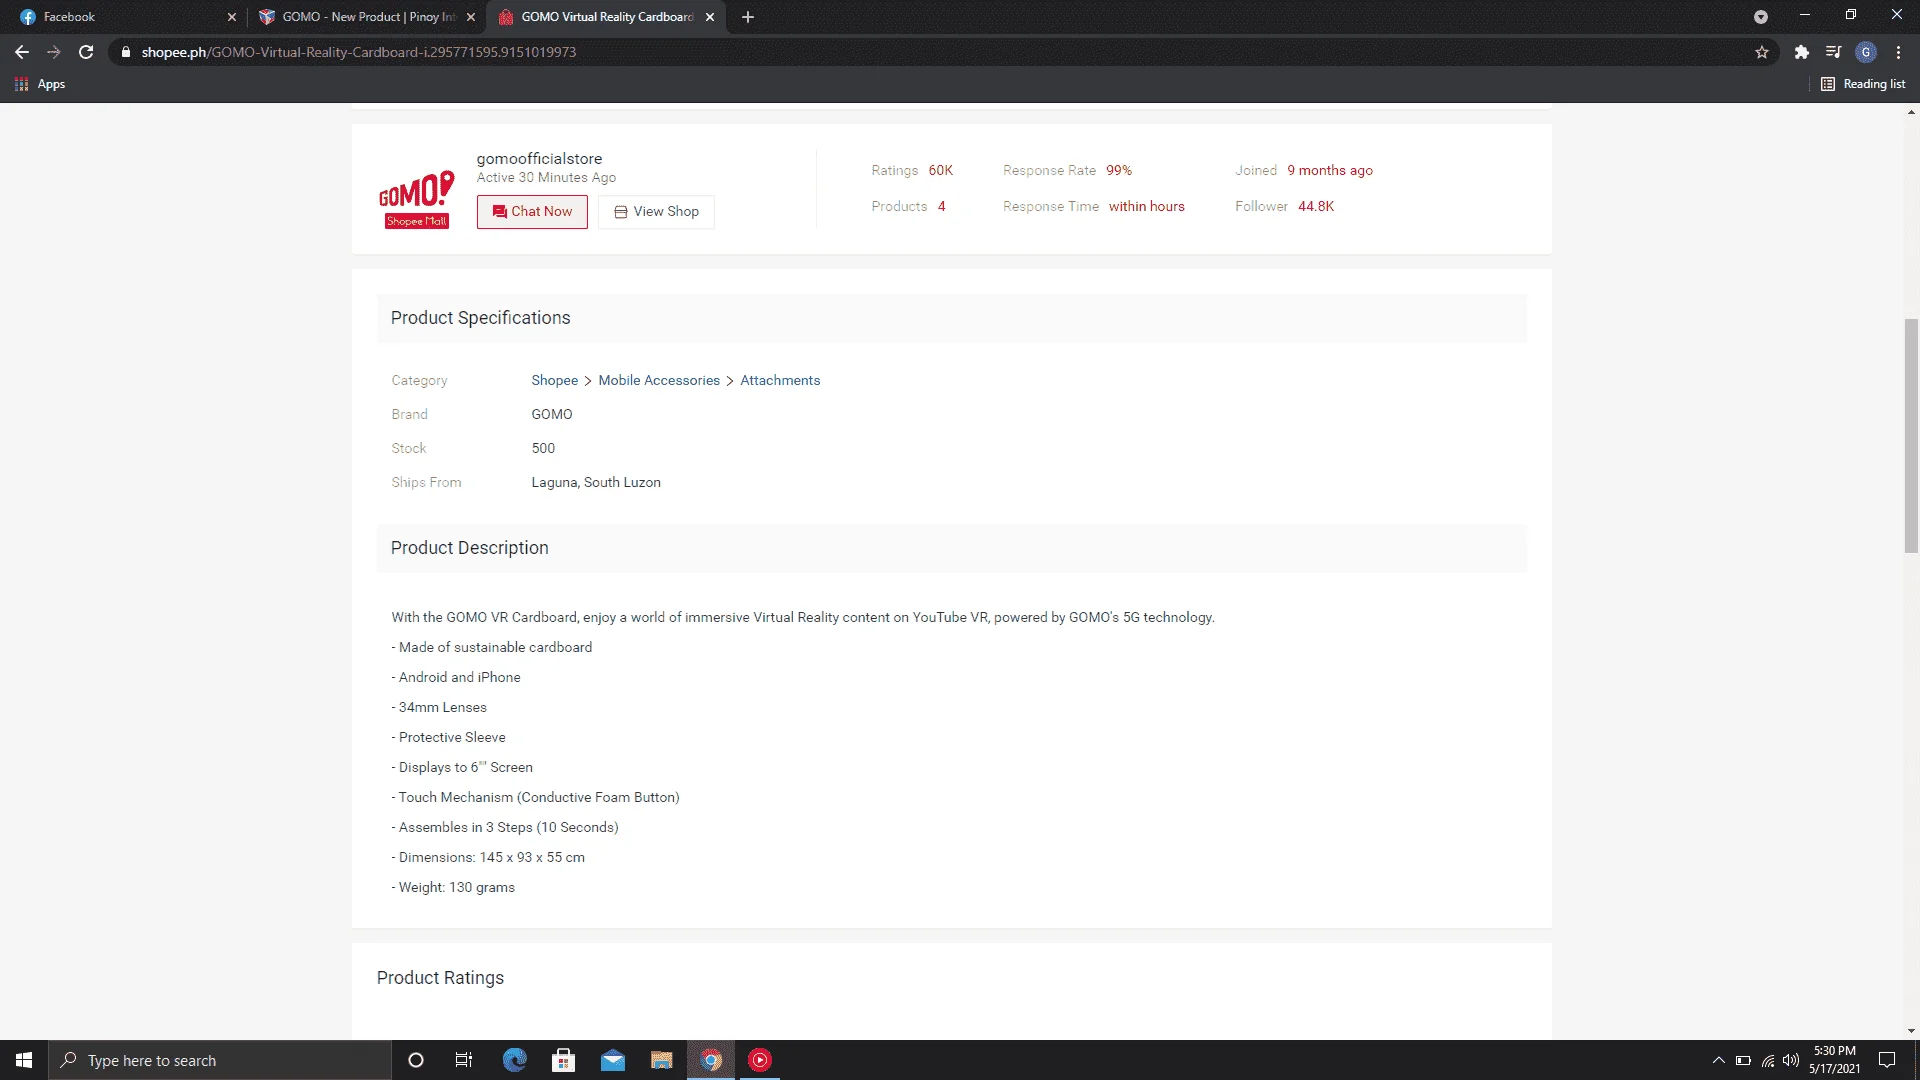Screen dimensions: 1920x1080
Task: Click the Product Ratings heading
Action: pyautogui.click(x=440, y=978)
